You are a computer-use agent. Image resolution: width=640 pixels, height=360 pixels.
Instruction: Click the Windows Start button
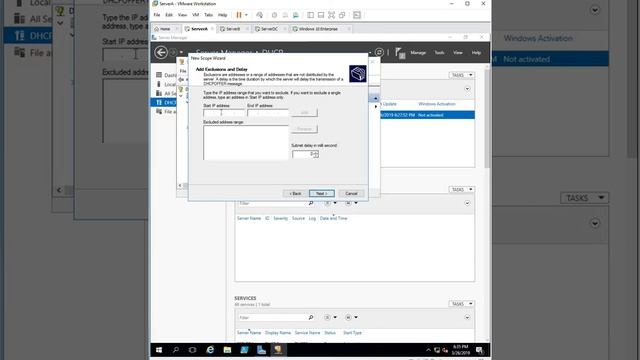coord(159,350)
